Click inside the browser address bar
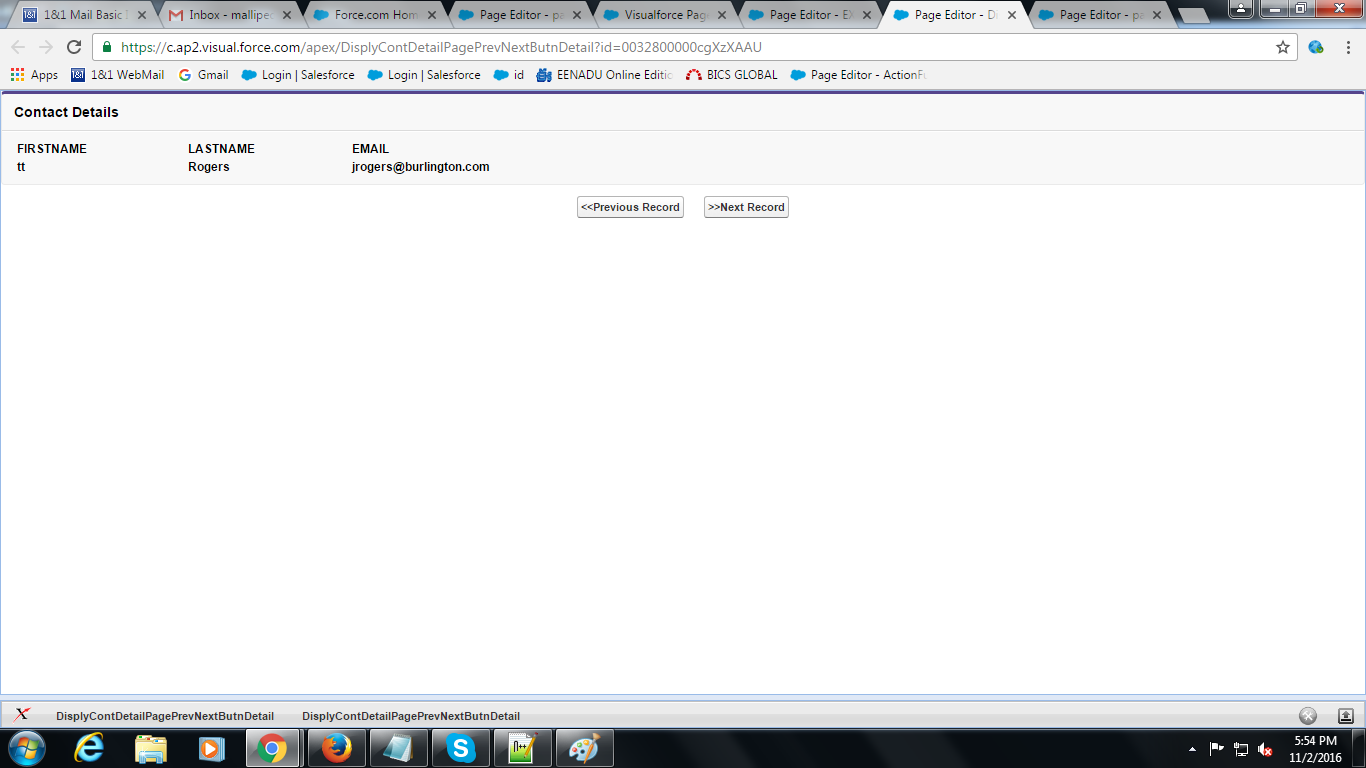 coord(600,46)
